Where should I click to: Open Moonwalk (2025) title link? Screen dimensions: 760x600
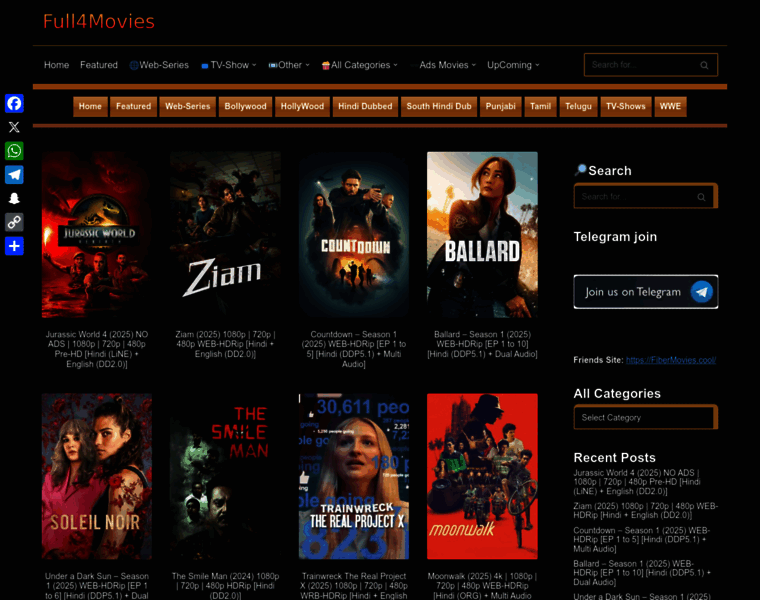482,586
